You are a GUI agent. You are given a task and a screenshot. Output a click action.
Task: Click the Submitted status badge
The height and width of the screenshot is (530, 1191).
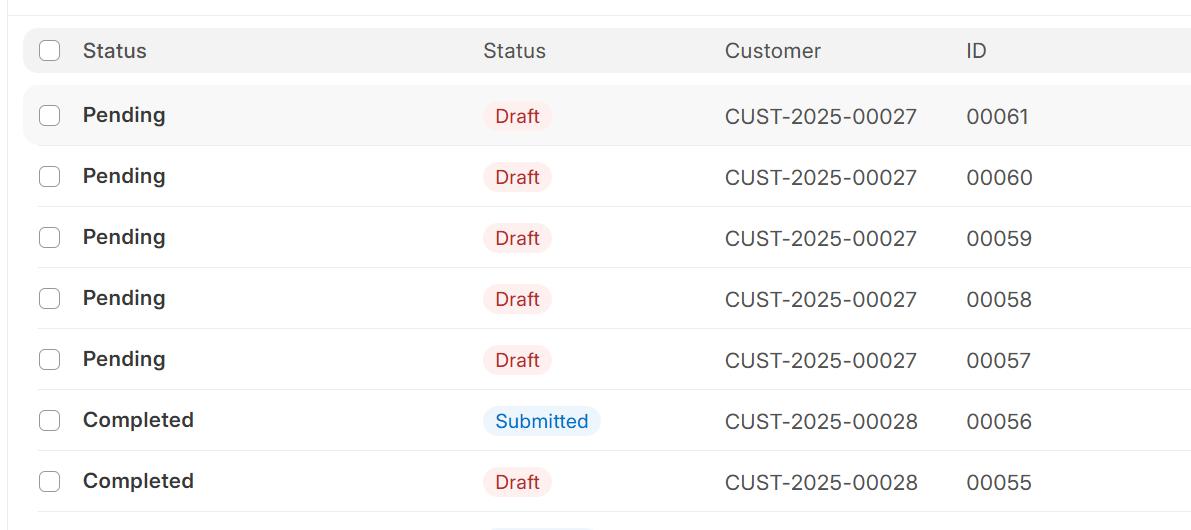point(542,421)
